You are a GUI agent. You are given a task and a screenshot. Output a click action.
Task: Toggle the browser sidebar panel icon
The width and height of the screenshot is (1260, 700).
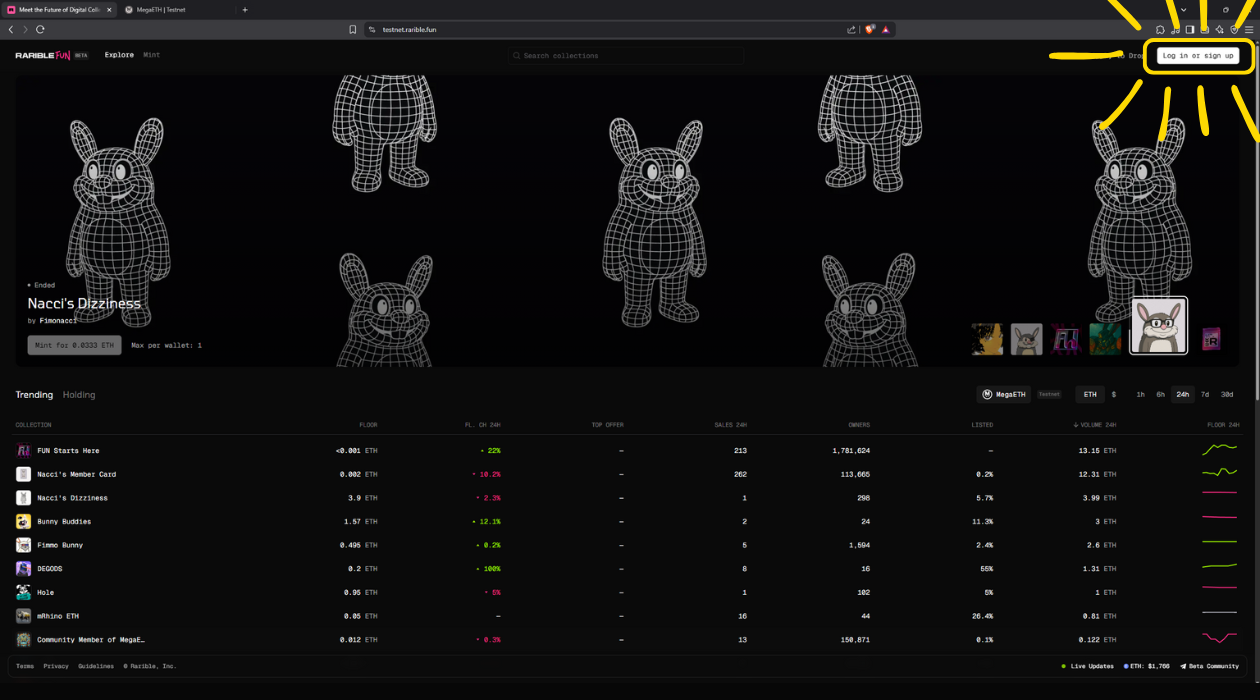click(1190, 30)
